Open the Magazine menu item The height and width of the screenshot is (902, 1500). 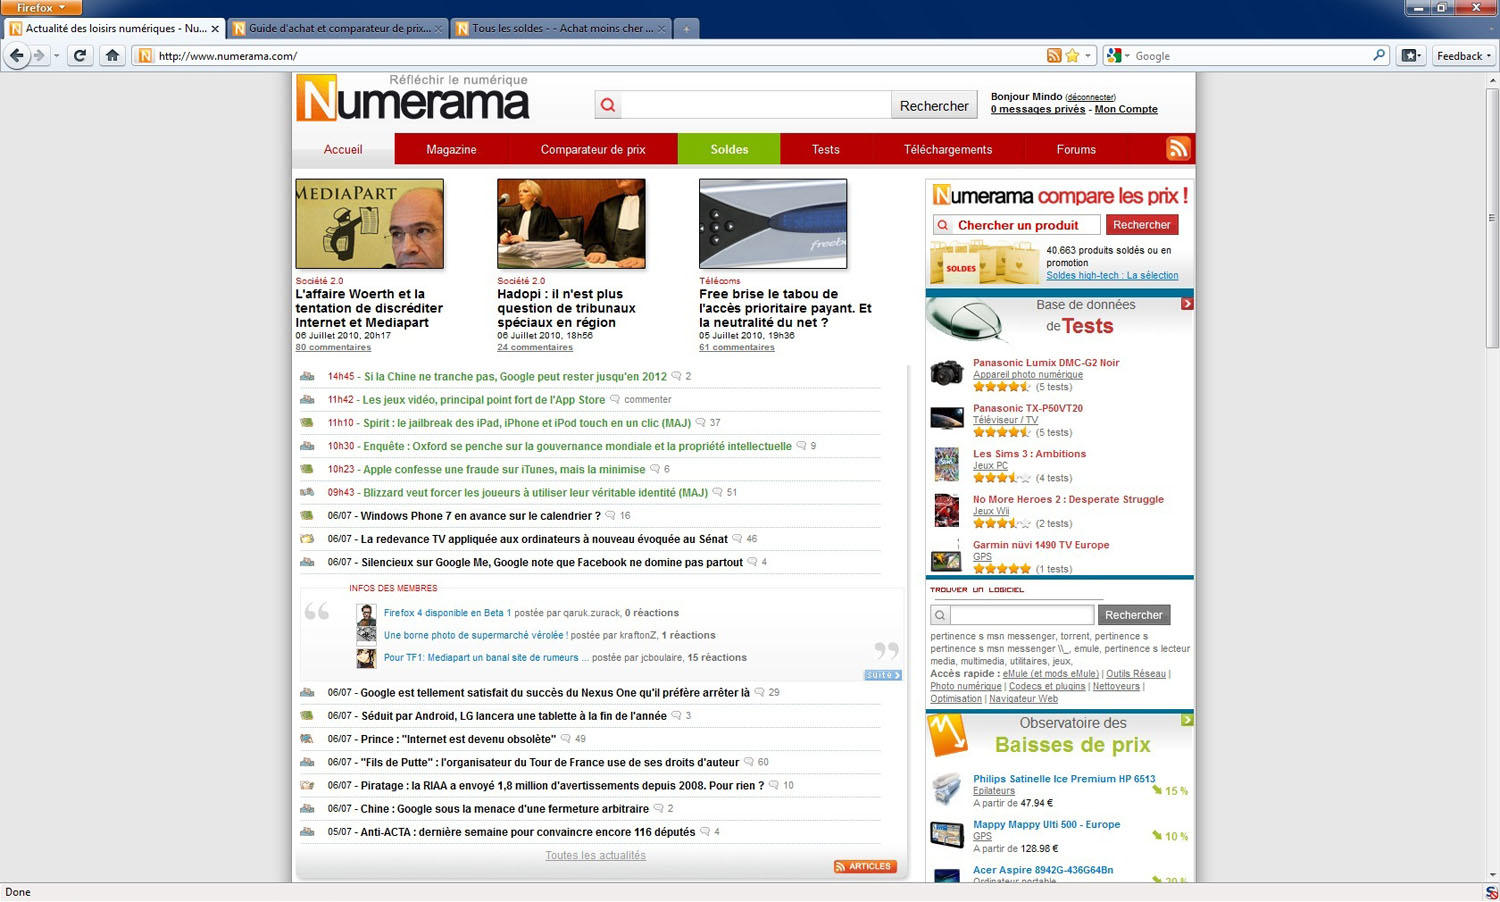point(451,149)
